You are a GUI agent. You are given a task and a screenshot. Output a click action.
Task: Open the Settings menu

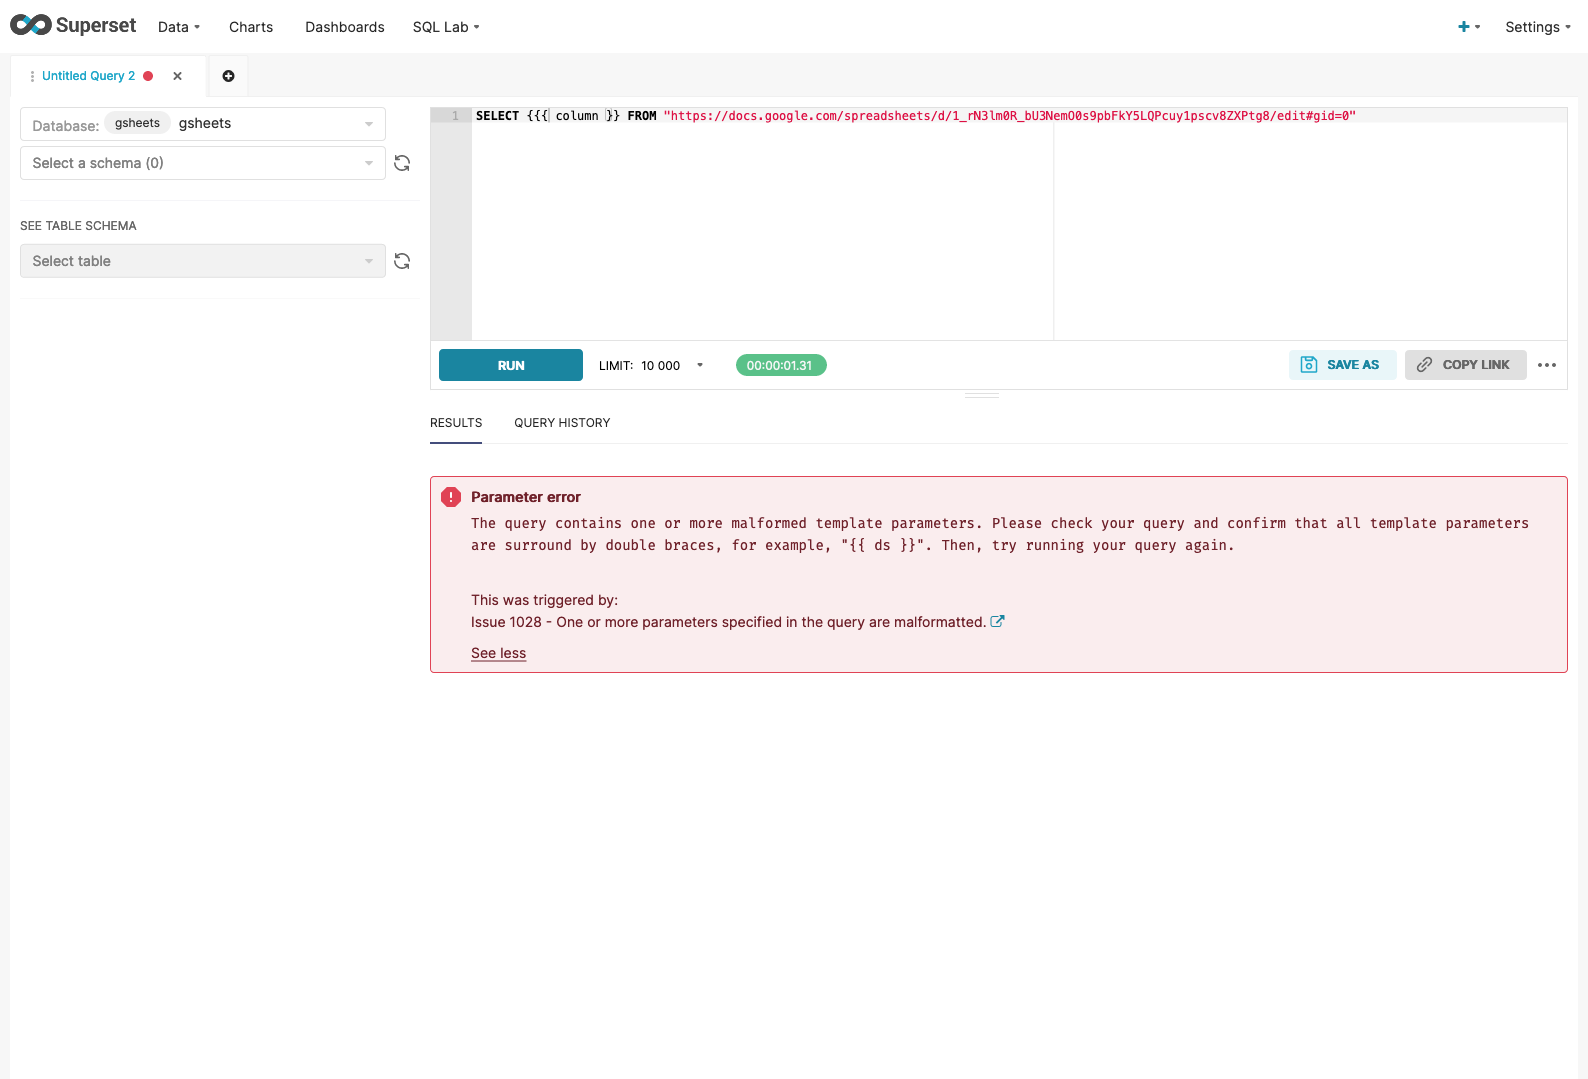[1538, 27]
